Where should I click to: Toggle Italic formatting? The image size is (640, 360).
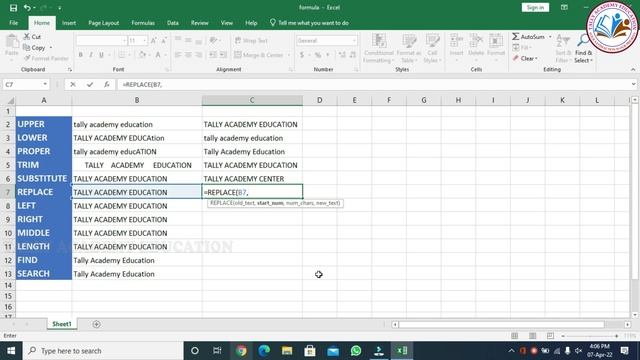tap(91, 55)
